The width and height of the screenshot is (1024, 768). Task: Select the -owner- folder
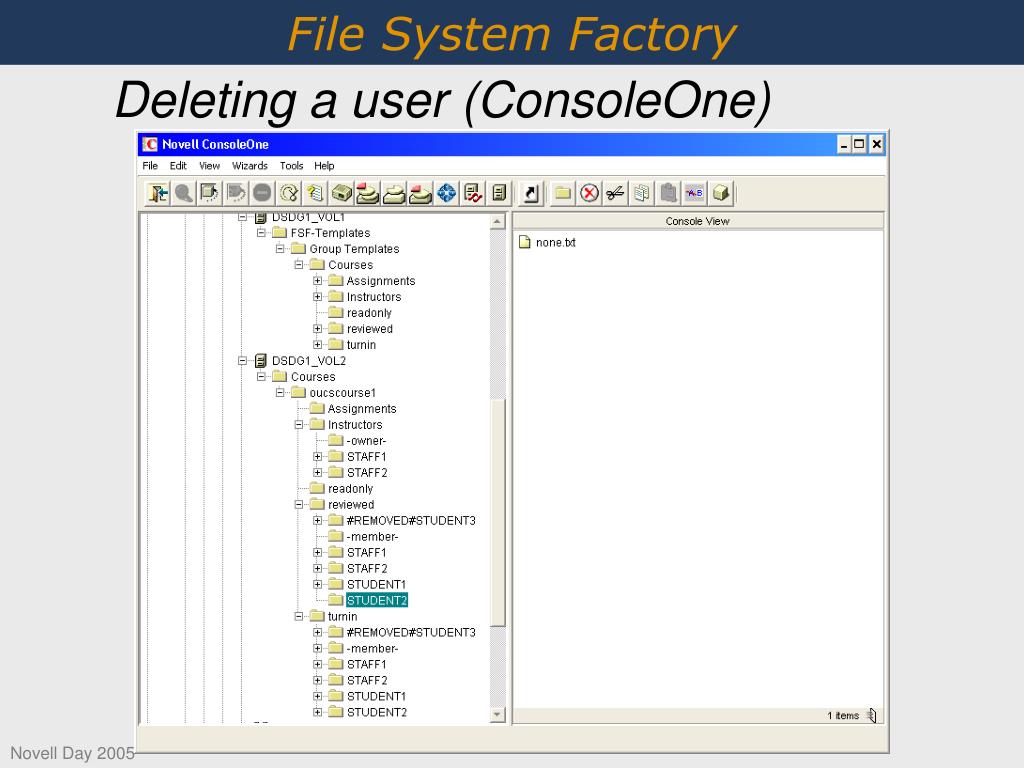click(x=366, y=441)
